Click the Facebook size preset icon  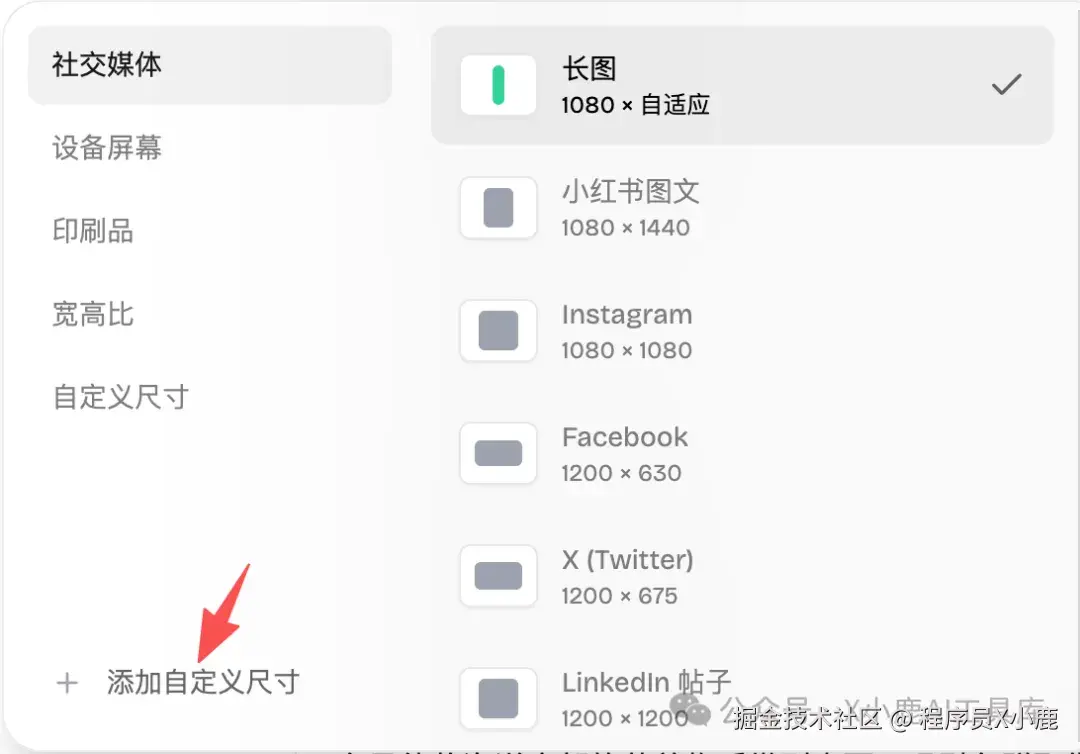(497, 453)
